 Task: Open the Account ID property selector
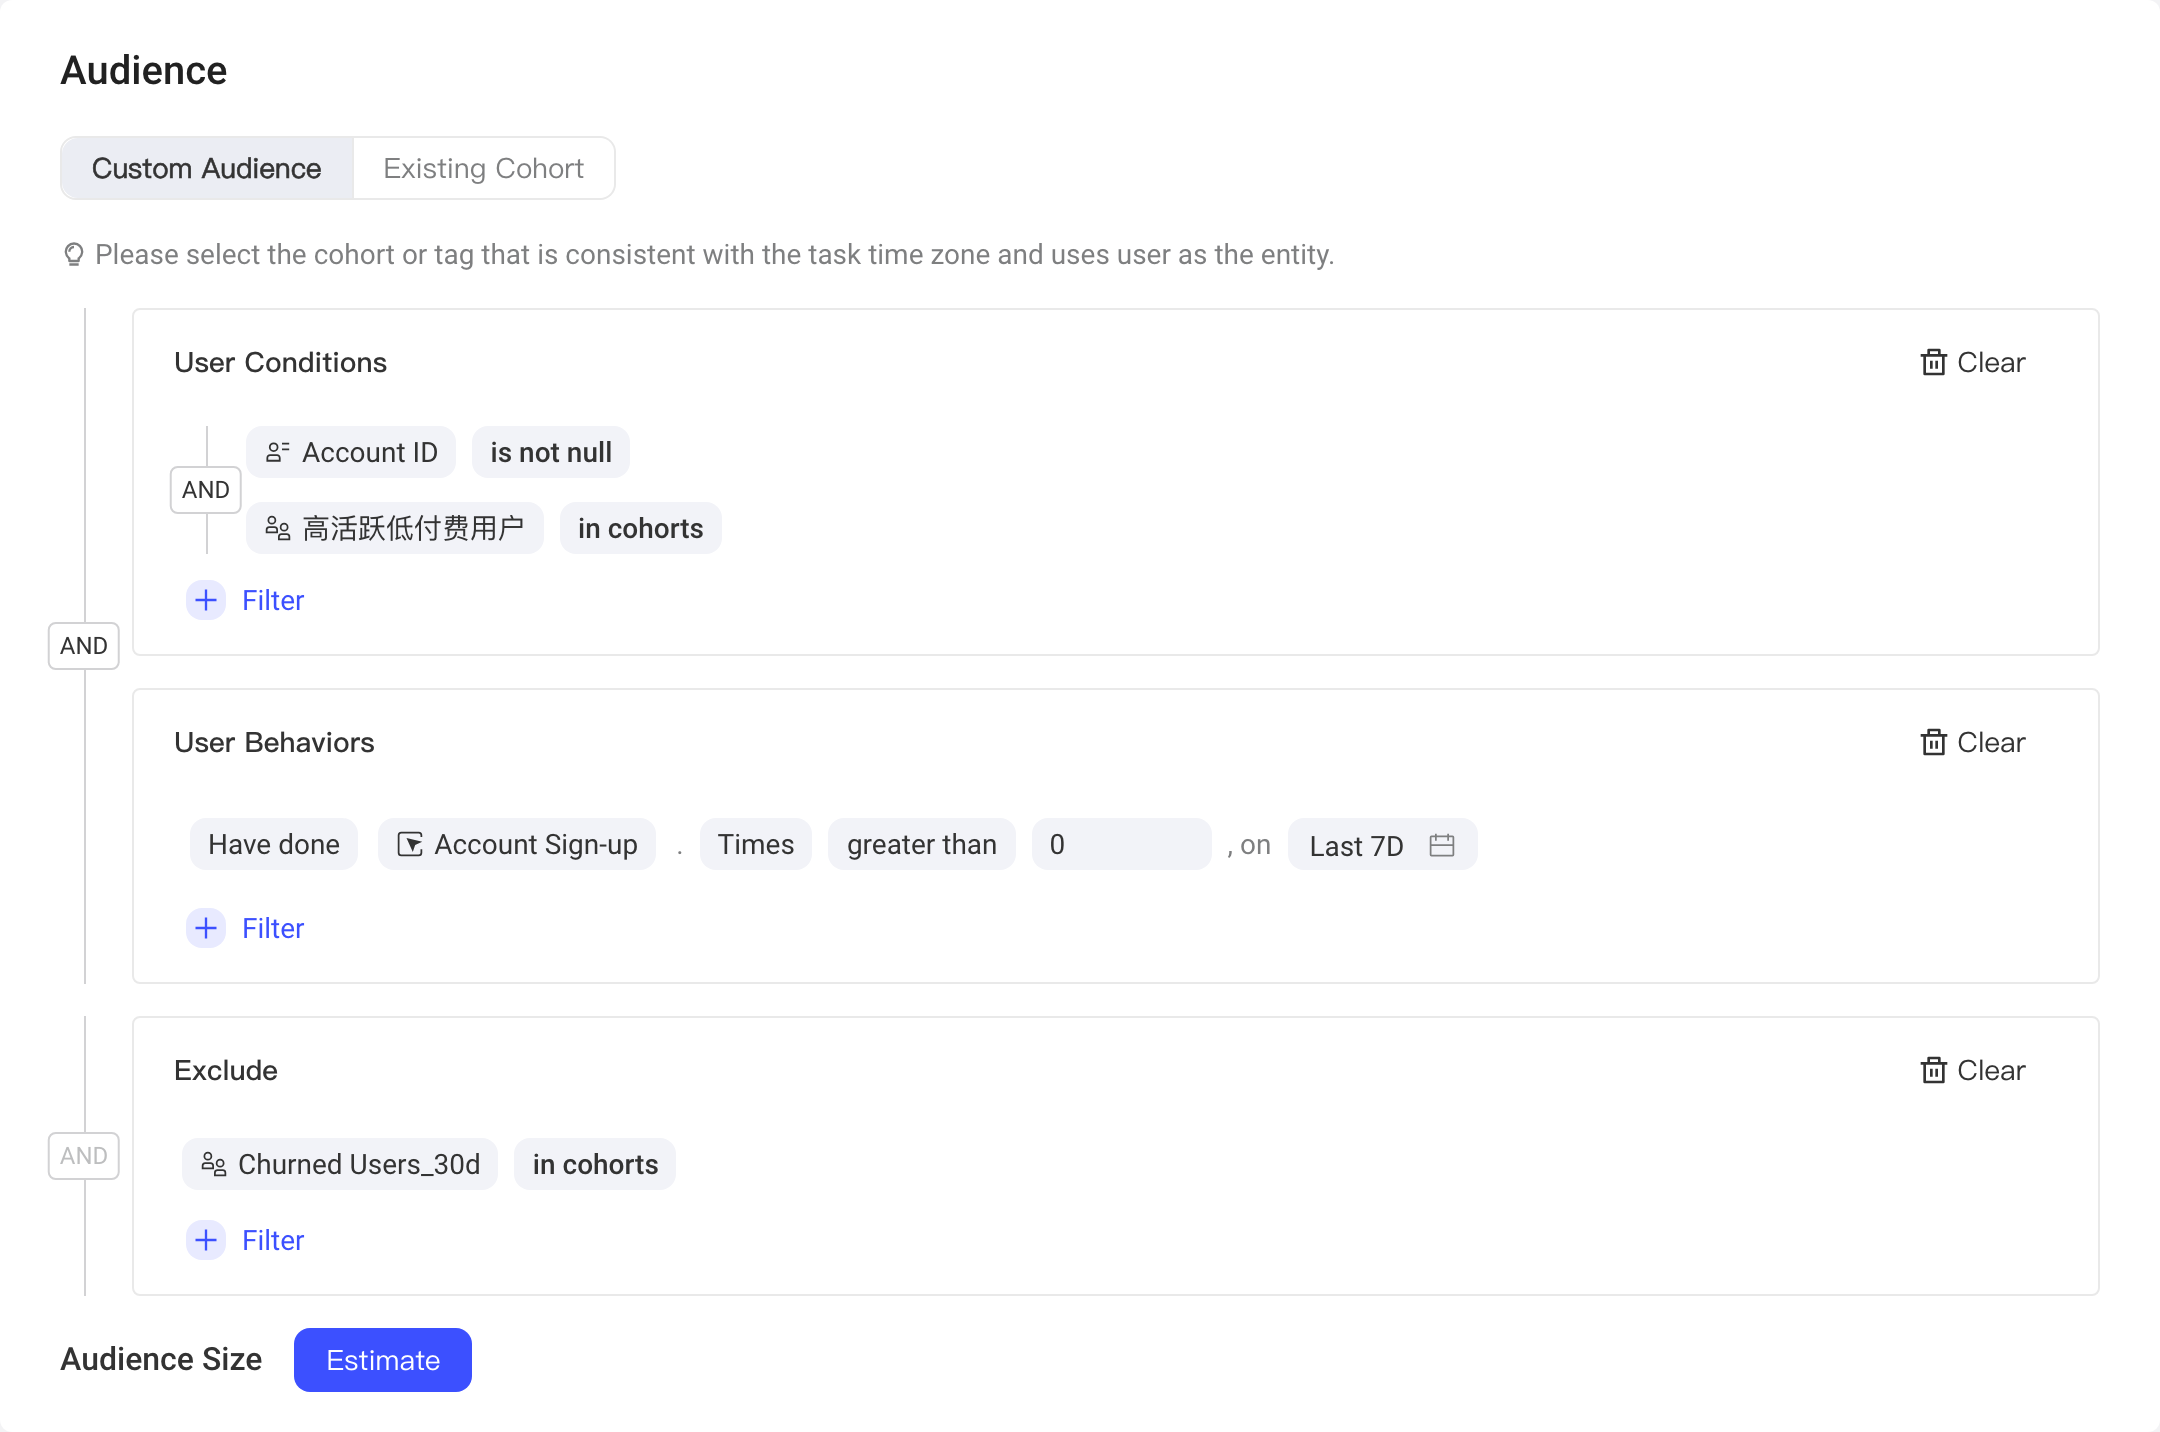[351, 452]
